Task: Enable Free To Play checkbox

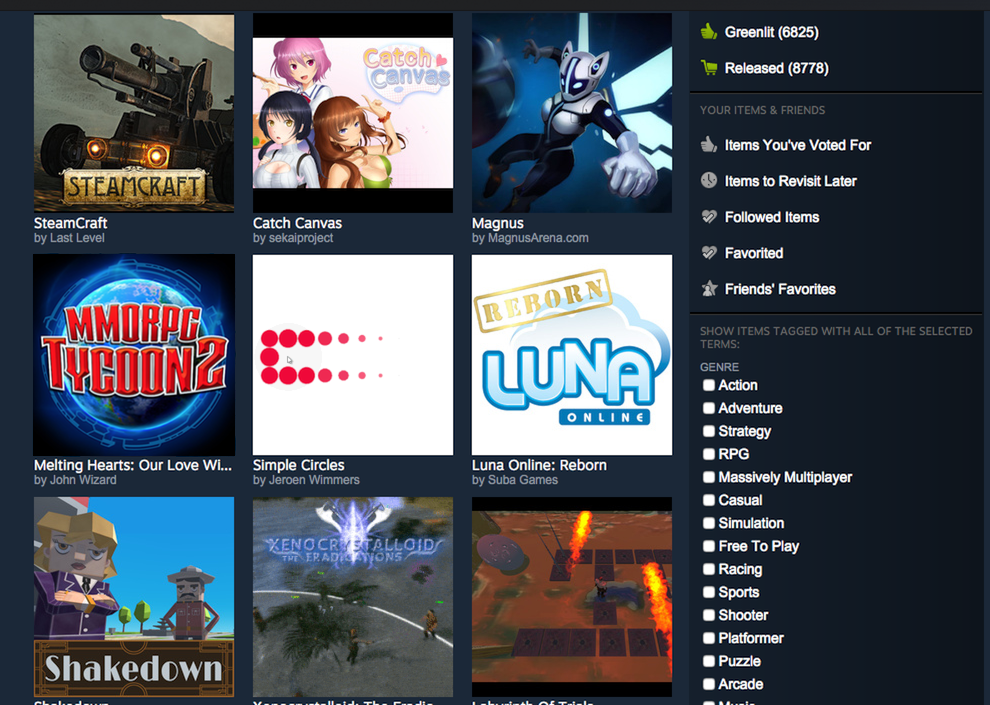Action: coord(709,546)
